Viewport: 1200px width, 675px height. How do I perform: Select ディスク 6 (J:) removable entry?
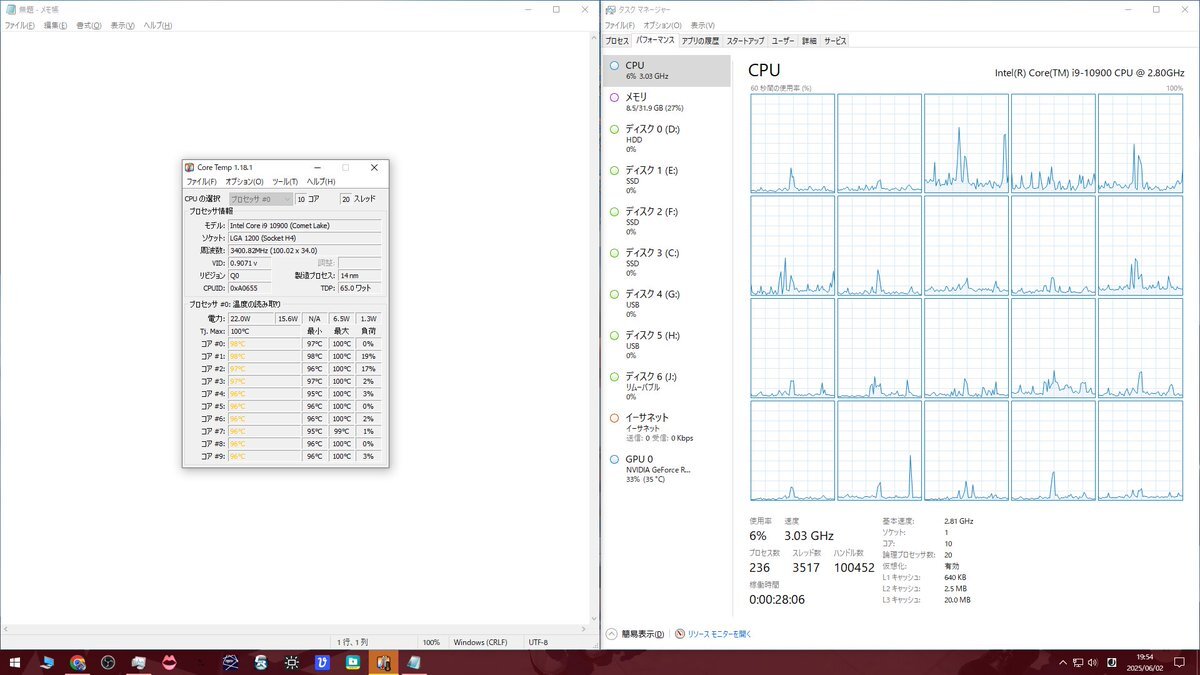668,386
